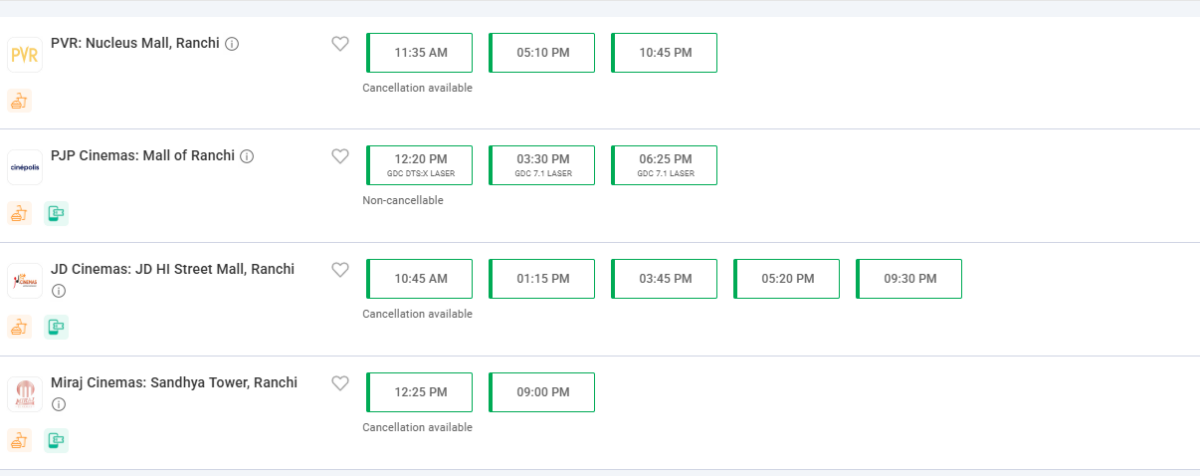This screenshot has width=1200, height=476.
Task: Click M-ticket icon under PJP Cinemas
Action: pyautogui.click(x=57, y=213)
